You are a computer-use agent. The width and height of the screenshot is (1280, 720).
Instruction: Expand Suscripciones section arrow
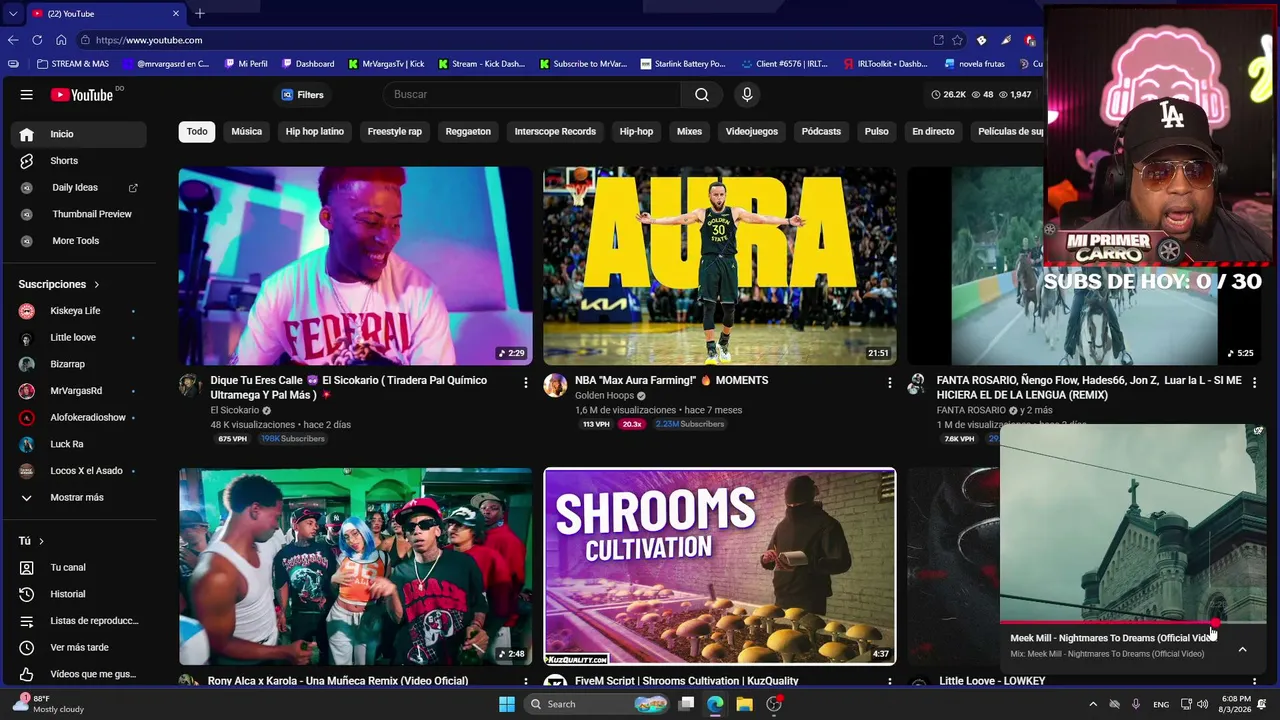(x=96, y=285)
